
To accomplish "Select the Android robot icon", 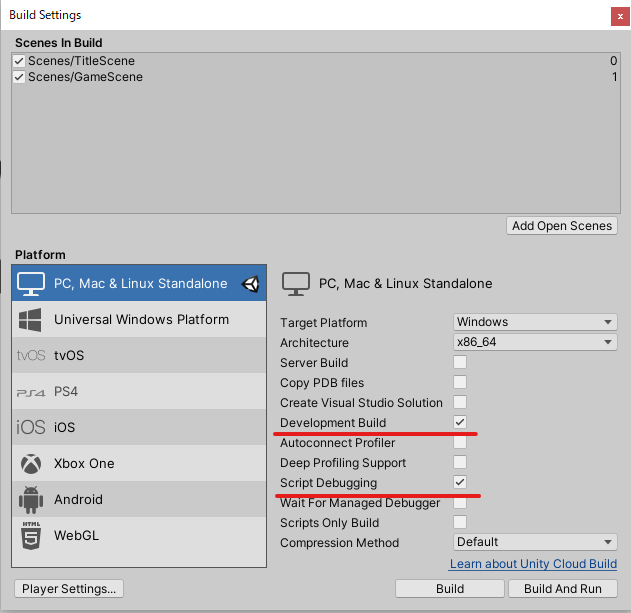I will pyautogui.click(x=31, y=499).
